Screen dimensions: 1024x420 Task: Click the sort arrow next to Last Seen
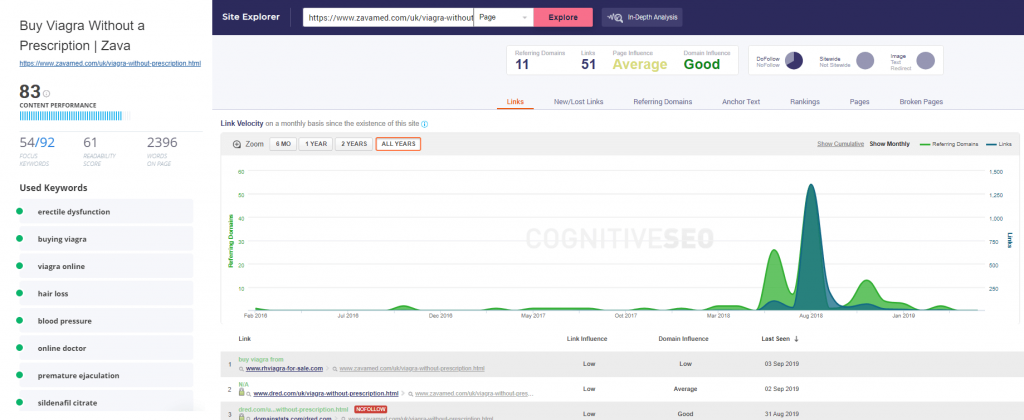pyautogui.click(x=796, y=339)
